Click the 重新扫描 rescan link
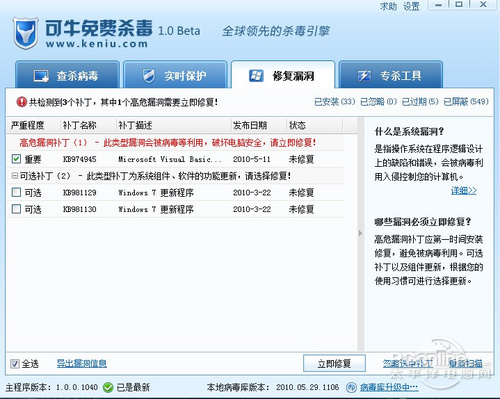Image resolution: width=500 pixels, height=399 pixels. coord(466,364)
